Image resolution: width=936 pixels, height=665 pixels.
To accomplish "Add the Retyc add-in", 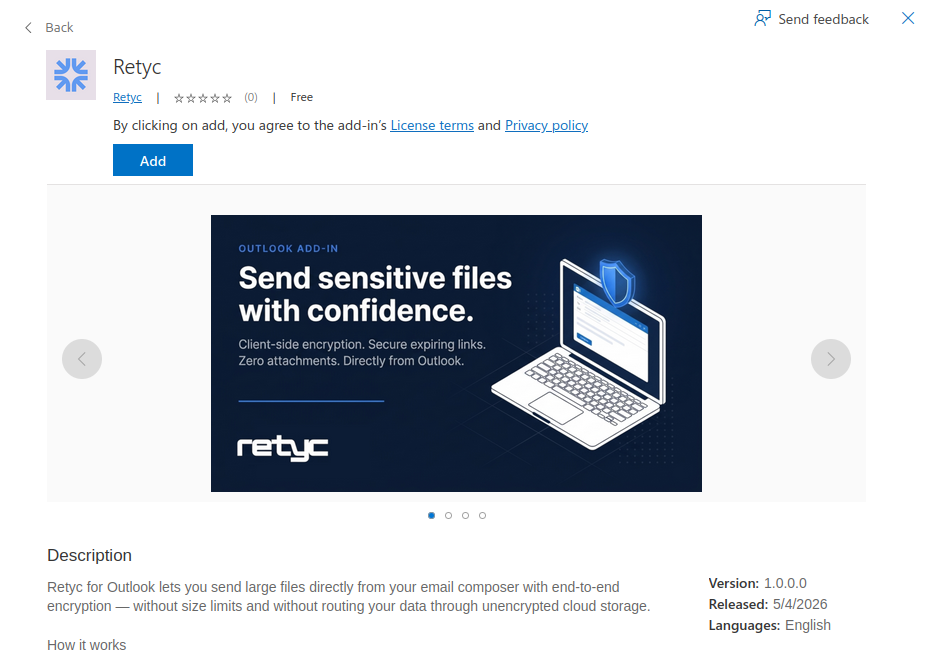I will [x=153, y=160].
